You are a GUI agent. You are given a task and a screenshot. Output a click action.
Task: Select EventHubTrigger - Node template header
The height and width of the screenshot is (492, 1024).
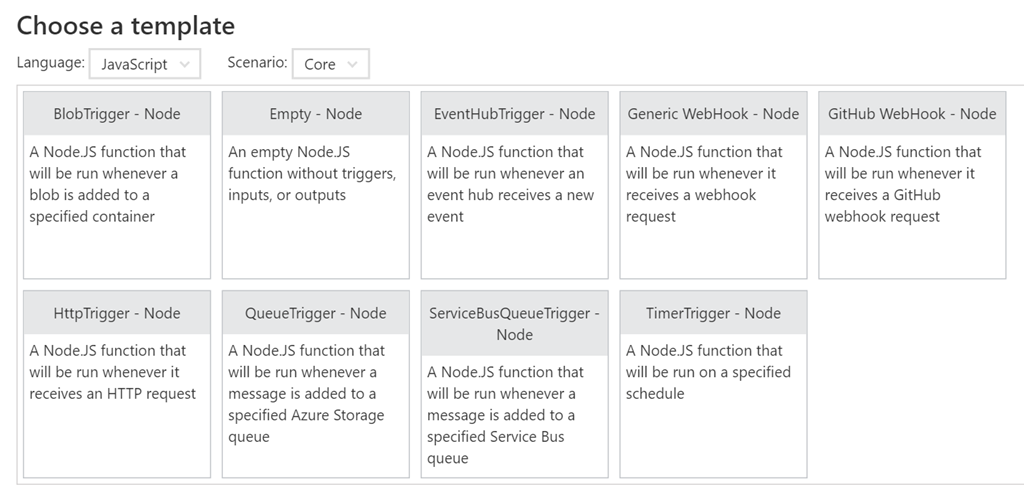[514, 114]
